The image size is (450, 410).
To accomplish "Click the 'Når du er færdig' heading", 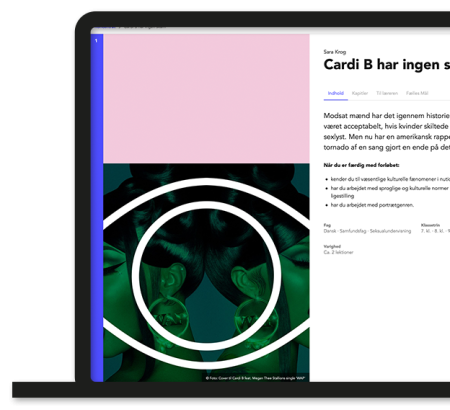I will pos(361,165).
